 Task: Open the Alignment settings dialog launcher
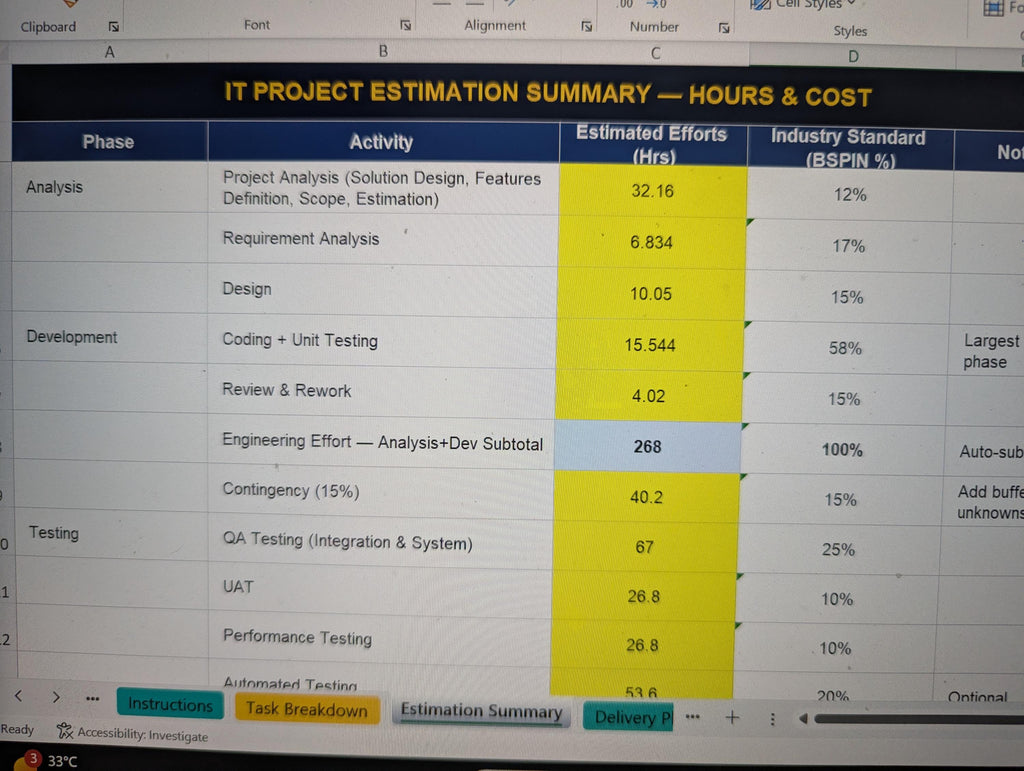click(x=586, y=26)
